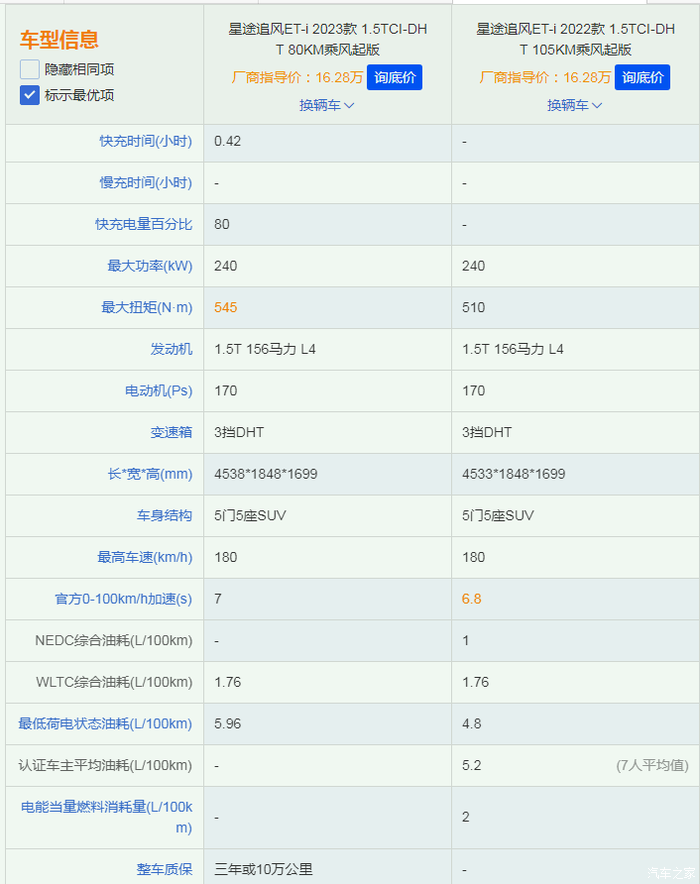Click the 变速箱 parameter link
700x884 pixels.
pyautogui.click(x=171, y=432)
